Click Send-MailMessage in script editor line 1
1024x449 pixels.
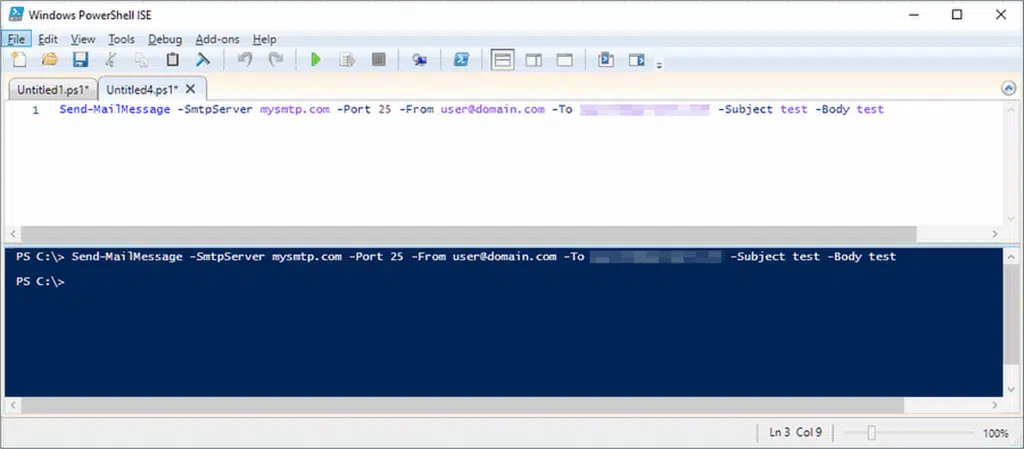tap(115, 110)
